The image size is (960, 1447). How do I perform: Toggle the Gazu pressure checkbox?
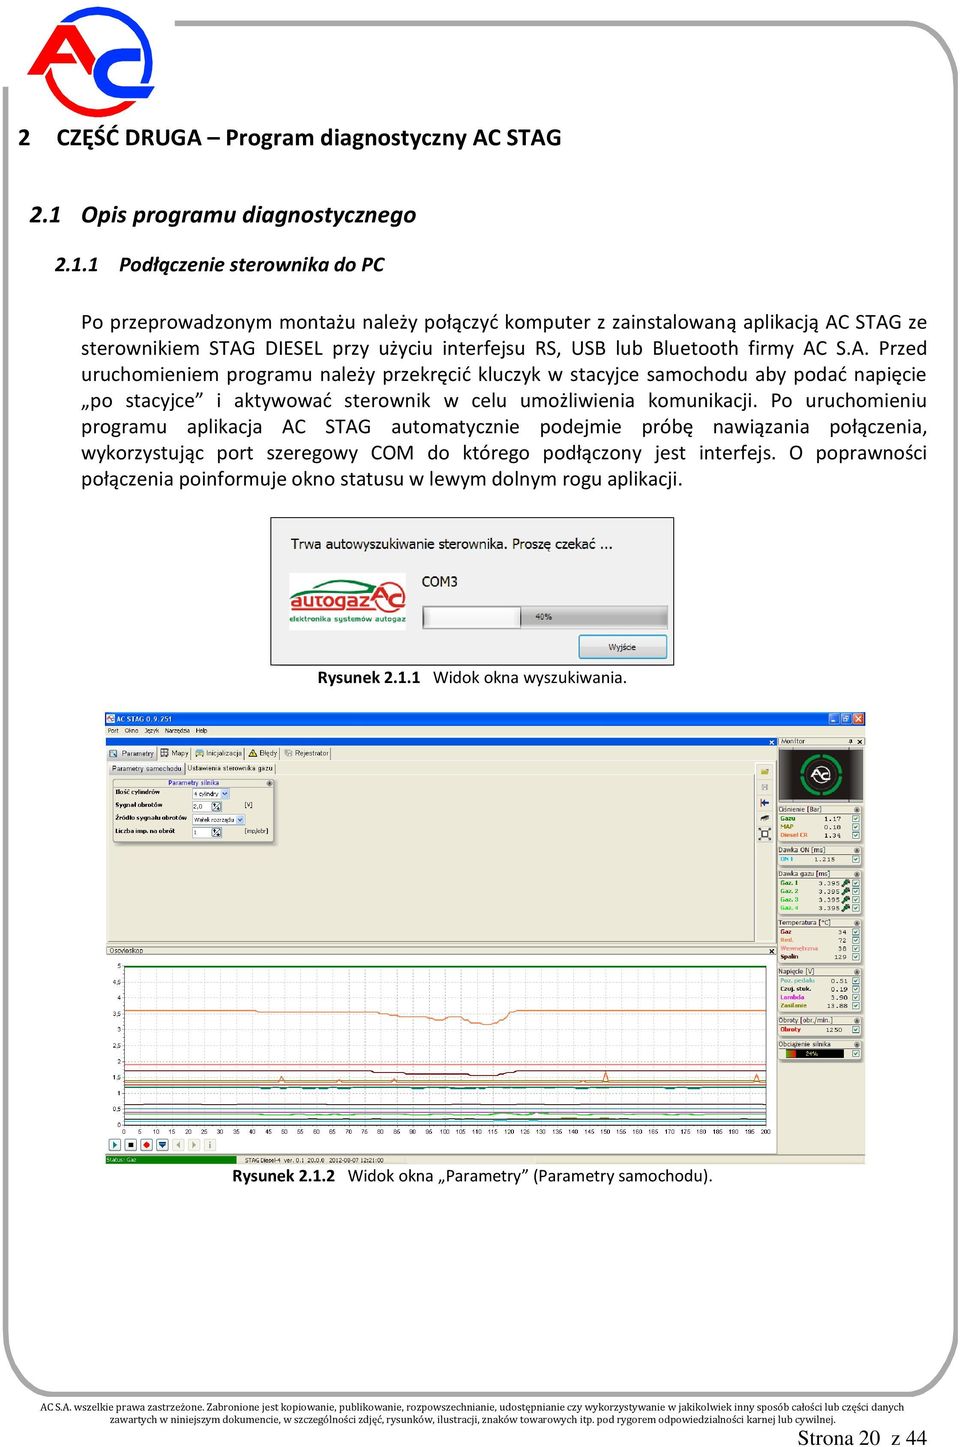click(x=856, y=818)
